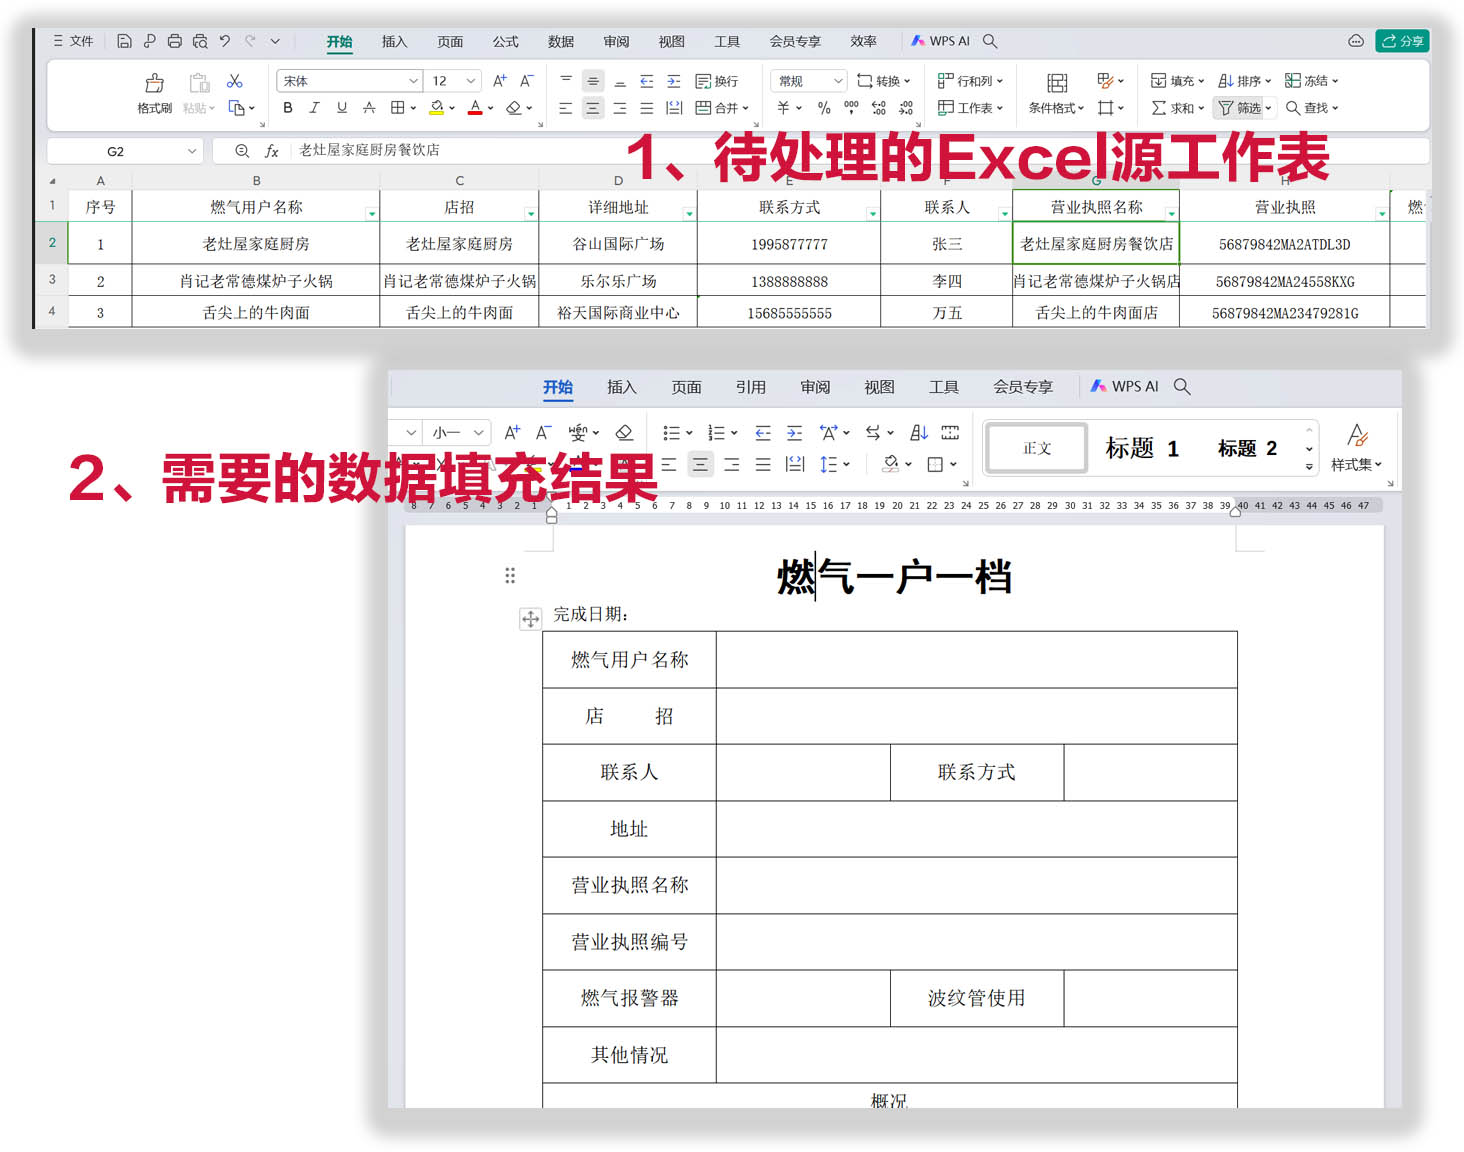
Task: Select the Format Painter (格式刷) tool
Action: (154, 93)
